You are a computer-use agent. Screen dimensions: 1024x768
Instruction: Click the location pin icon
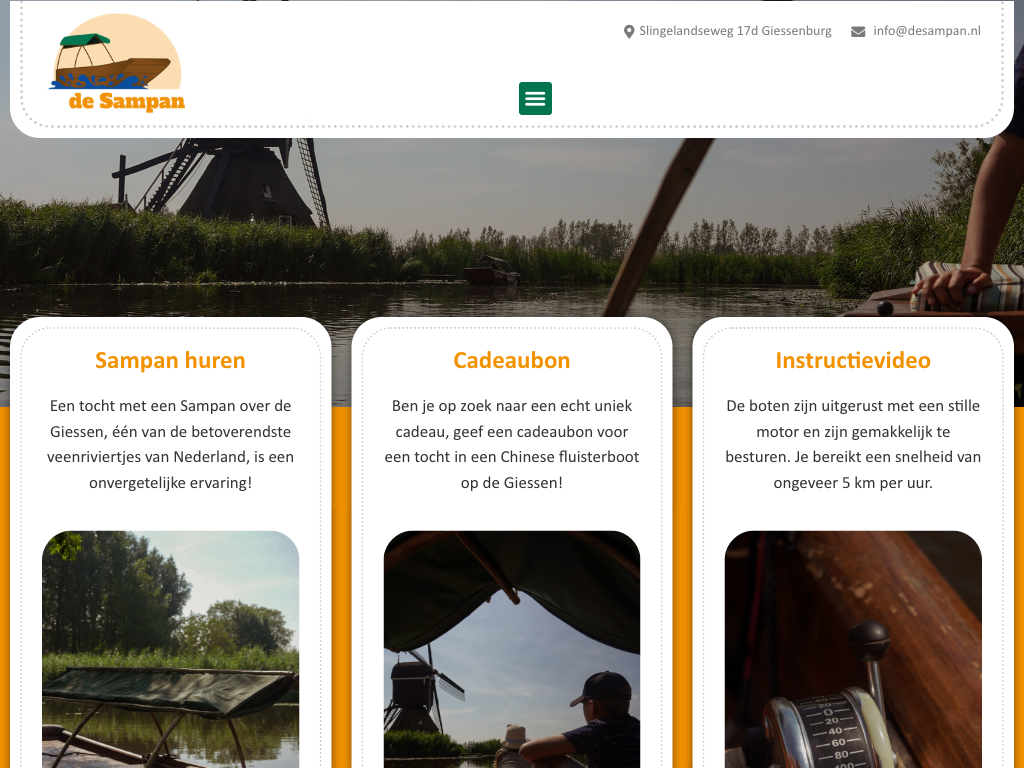pos(629,31)
